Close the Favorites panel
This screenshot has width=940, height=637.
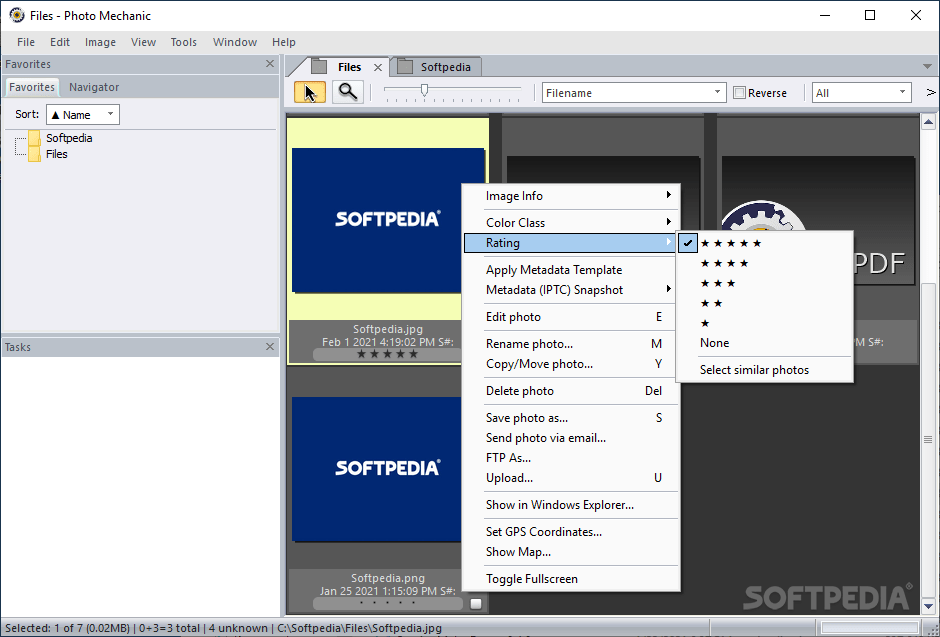[x=270, y=64]
